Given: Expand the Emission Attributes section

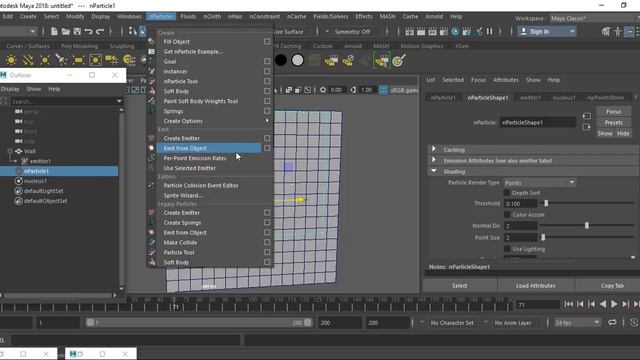Looking at the screenshot, I should pos(434,160).
